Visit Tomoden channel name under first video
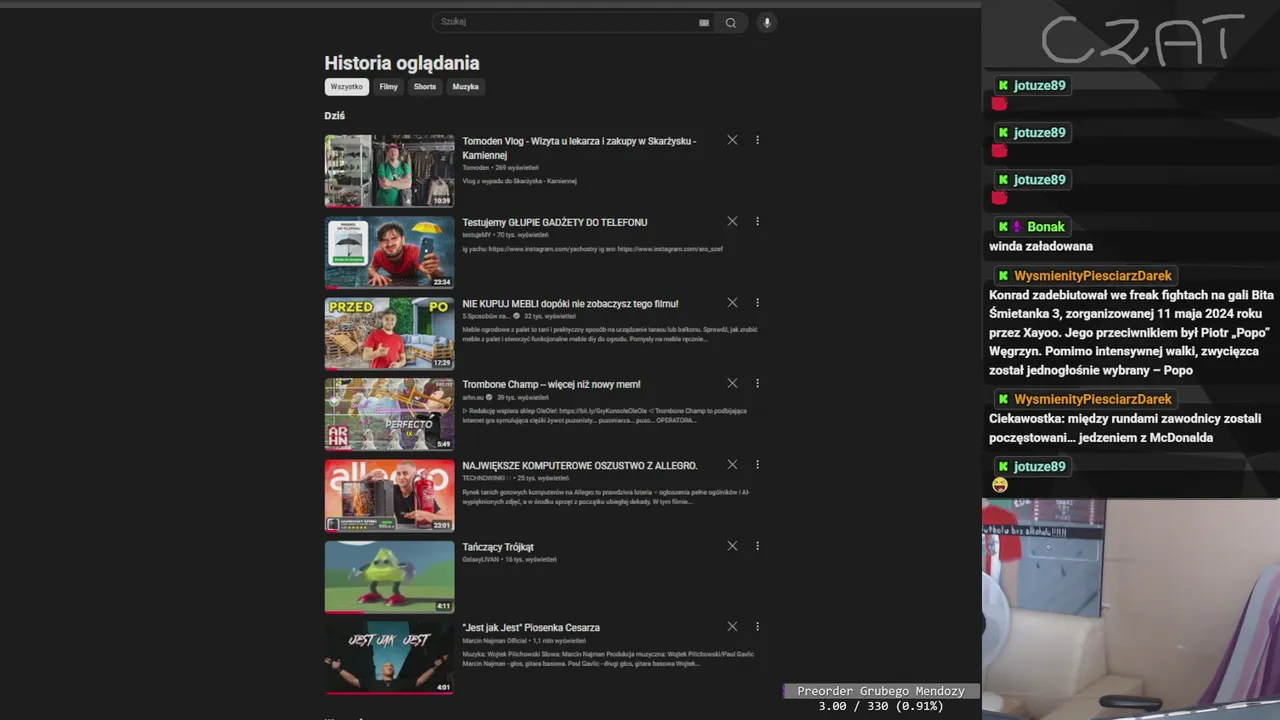The width and height of the screenshot is (1280, 720). click(476, 168)
